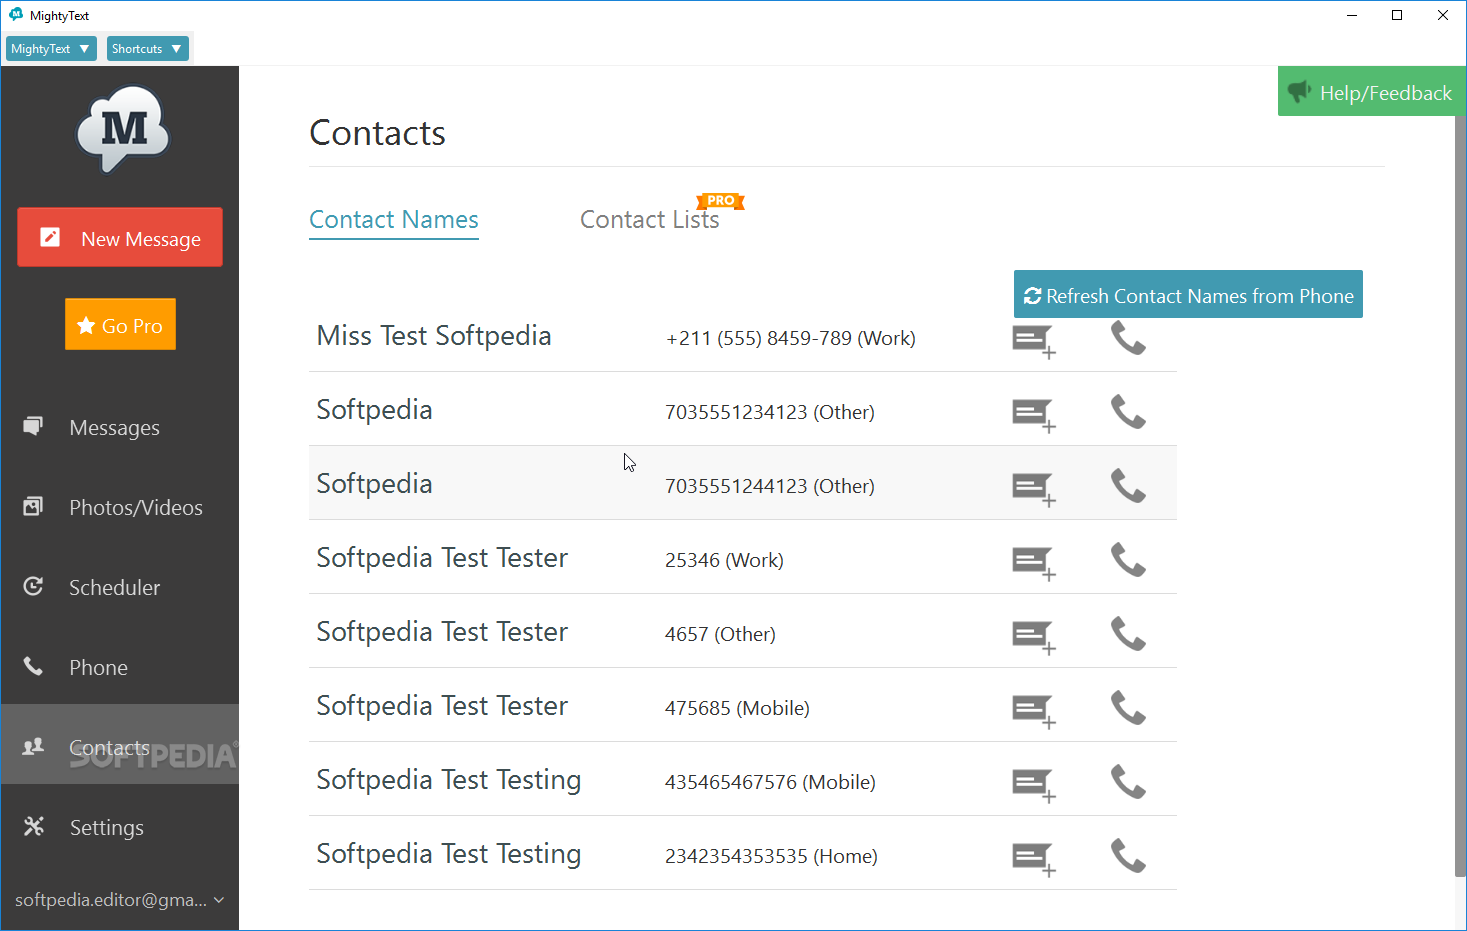
Task: Open new message icon for 7035551244123
Action: pyautogui.click(x=1034, y=489)
